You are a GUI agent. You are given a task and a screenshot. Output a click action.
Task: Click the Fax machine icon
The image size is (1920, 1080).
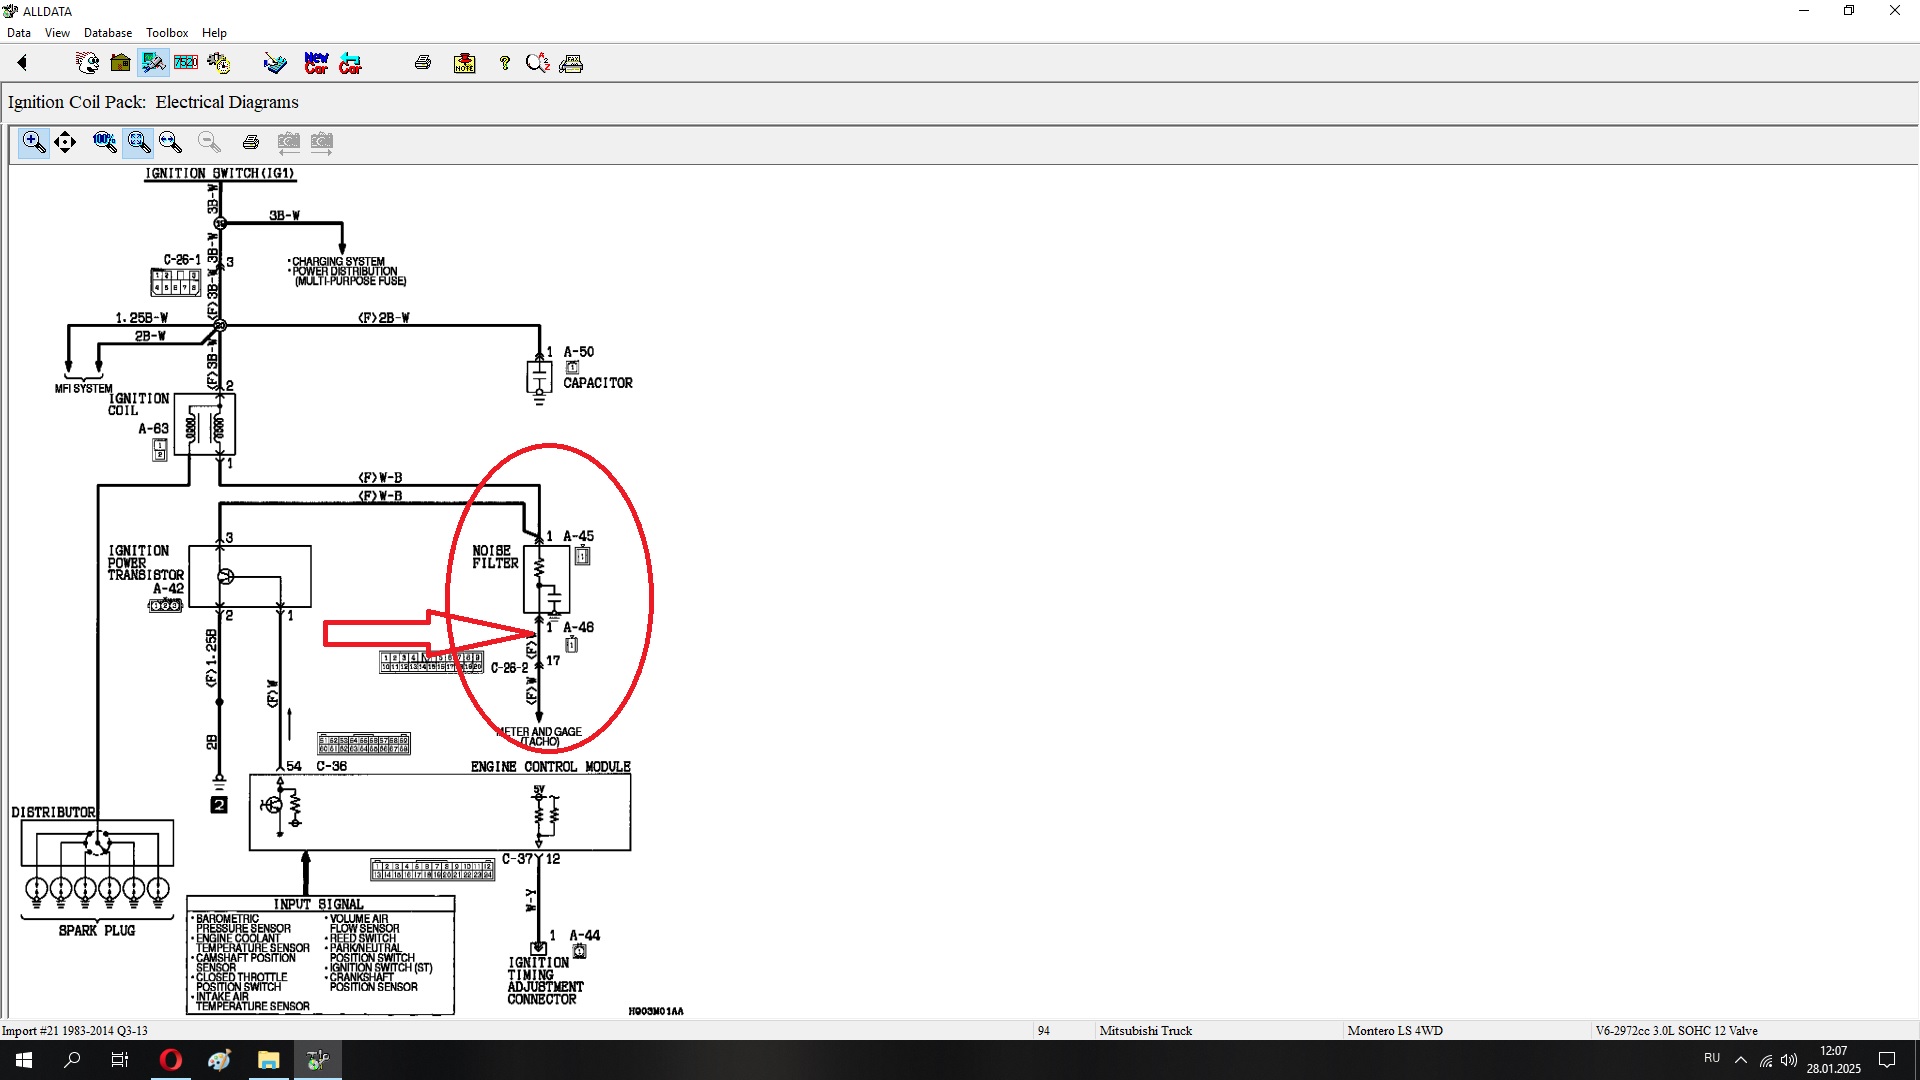click(571, 63)
